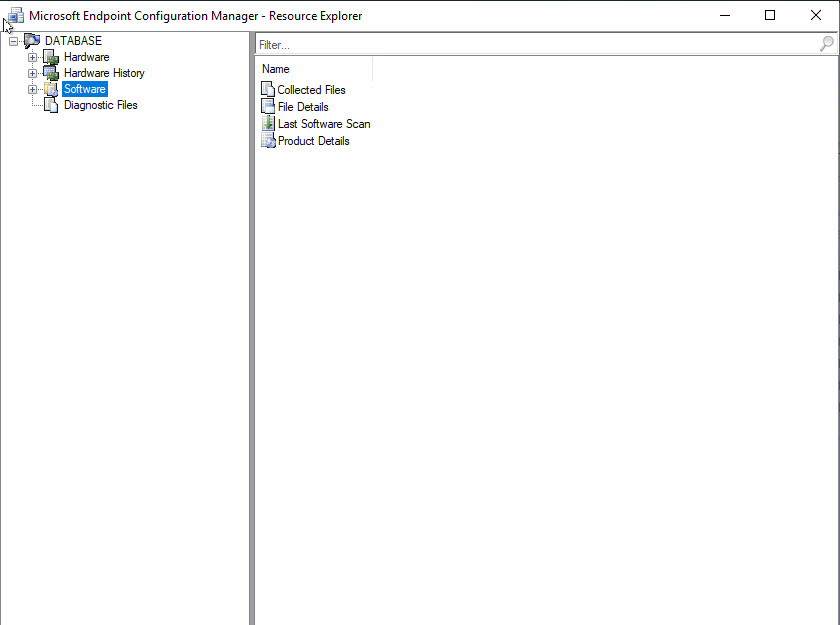Minimize the Resource Explorer window
The image size is (840, 625).
click(723, 15)
